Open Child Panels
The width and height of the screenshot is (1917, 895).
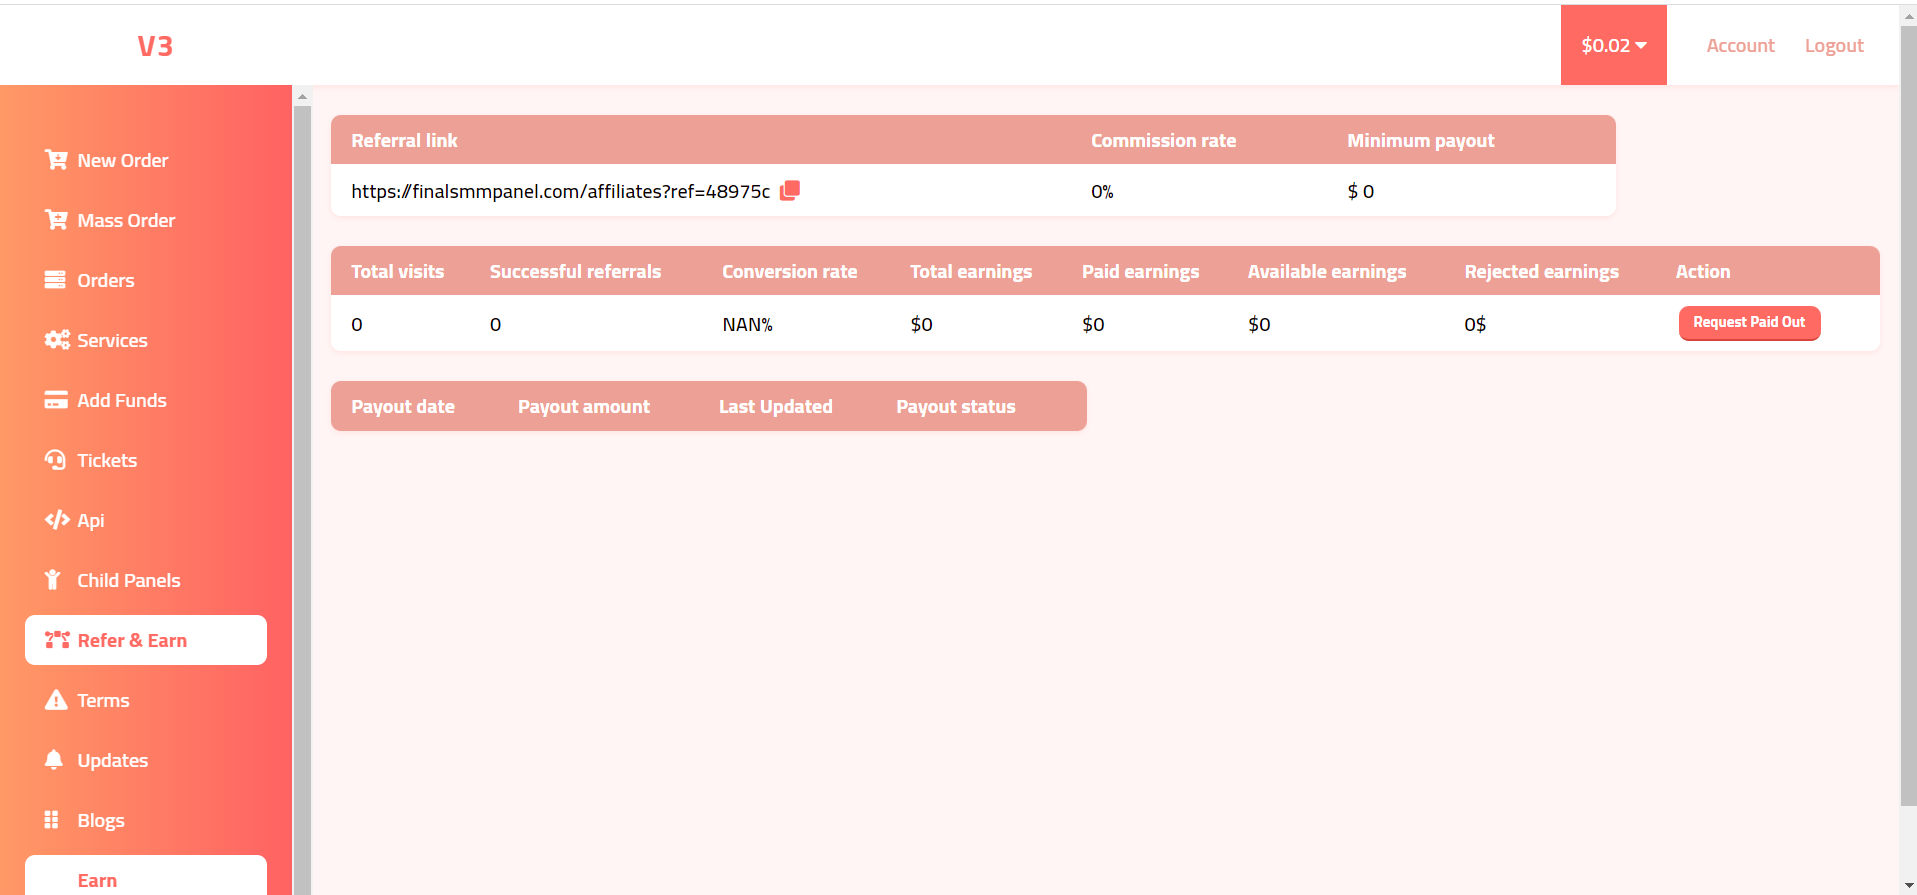146,580
